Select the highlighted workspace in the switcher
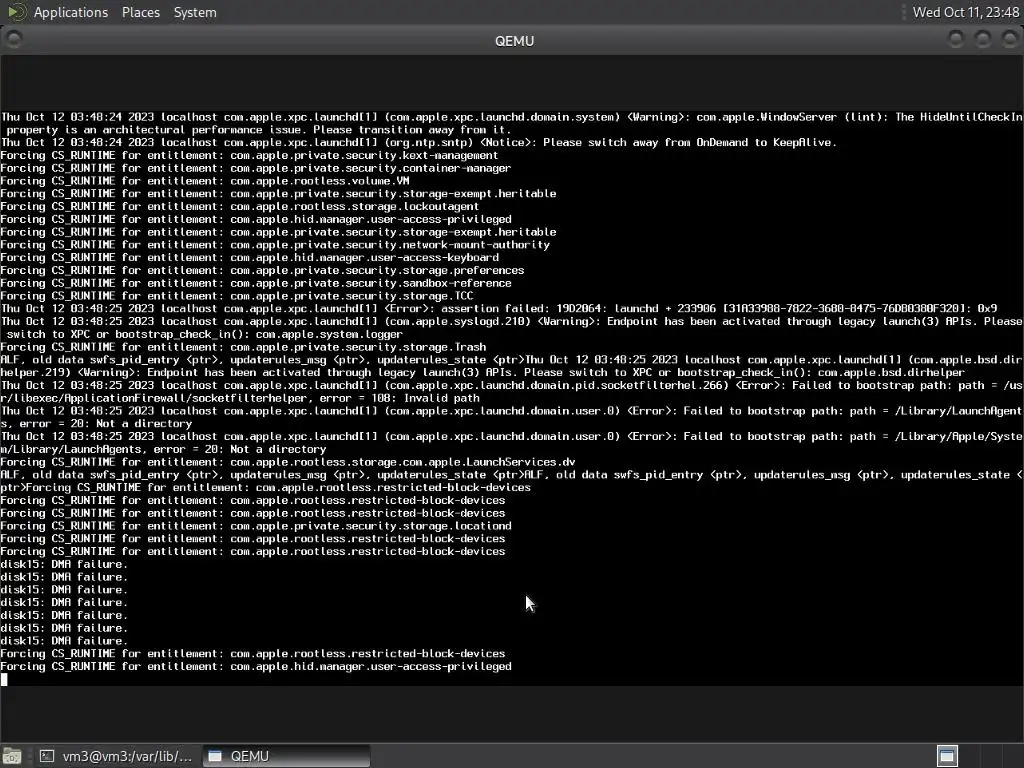The image size is (1024, 768). pyautogui.click(x=947, y=756)
